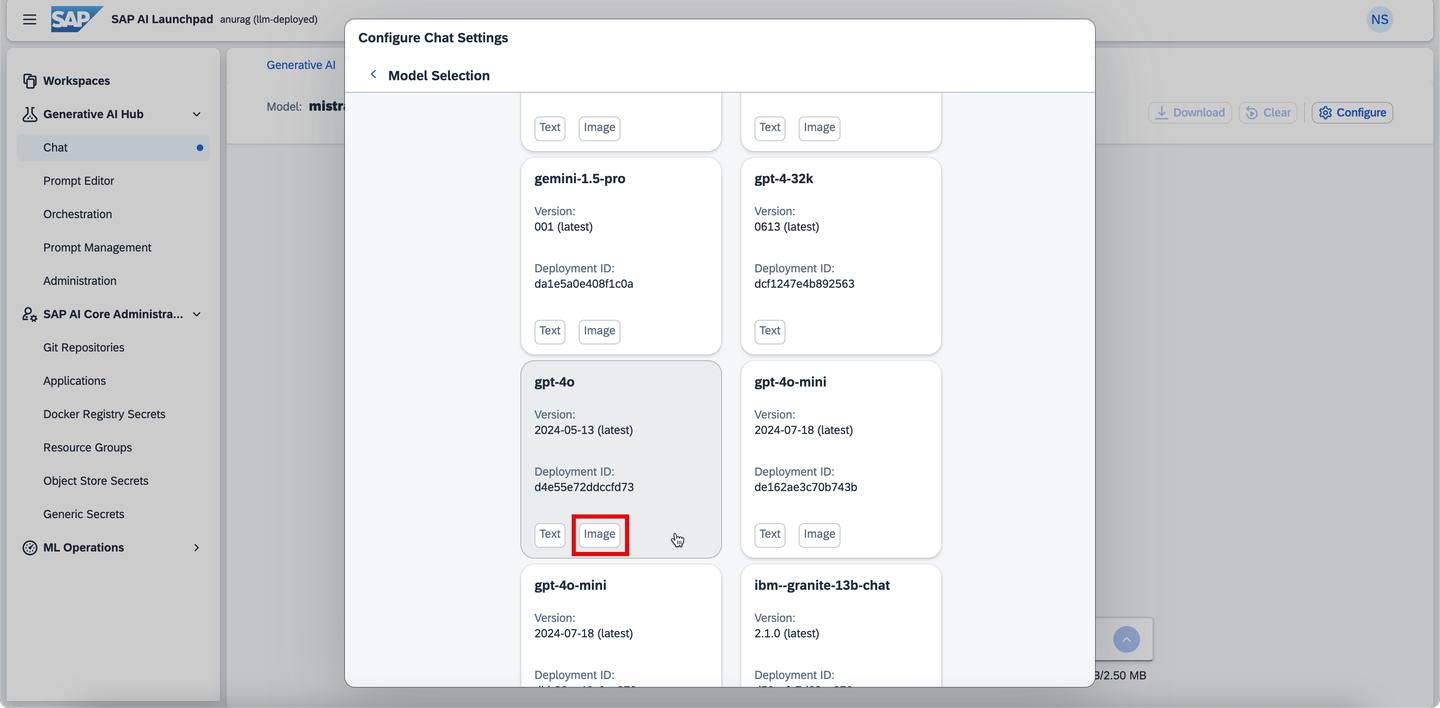Click the Configure Chat Settings dialog title
The image size is (1440, 708).
coord(433,38)
